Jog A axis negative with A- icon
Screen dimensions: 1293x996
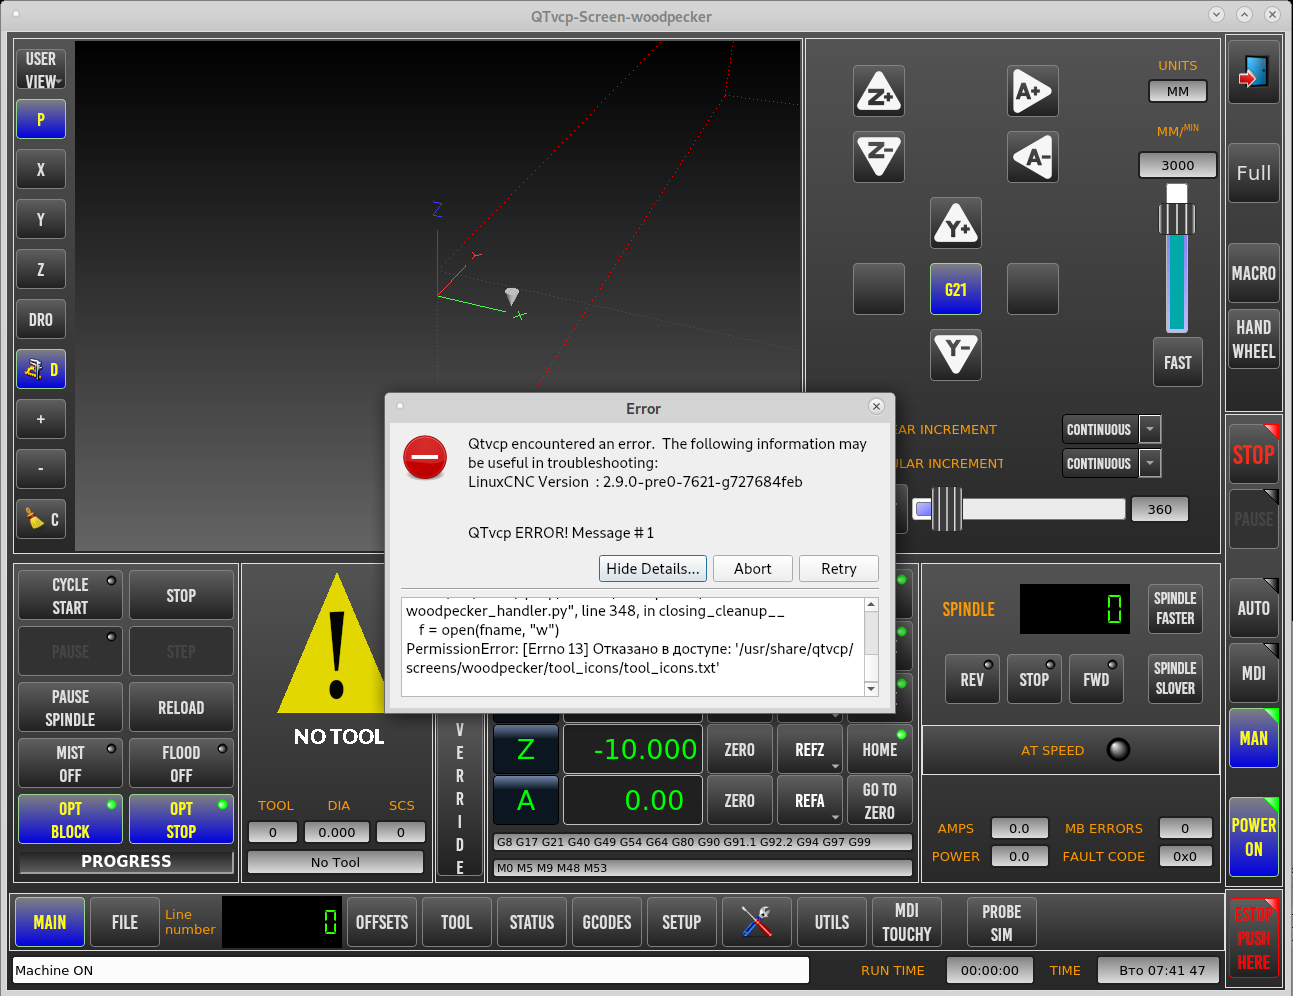(1033, 157)
